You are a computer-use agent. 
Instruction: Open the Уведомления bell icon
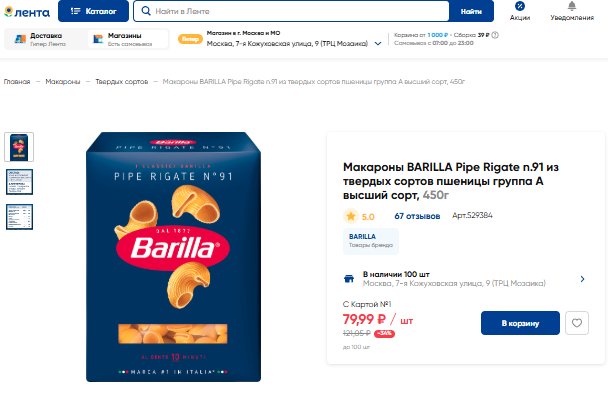coord(572,6)
